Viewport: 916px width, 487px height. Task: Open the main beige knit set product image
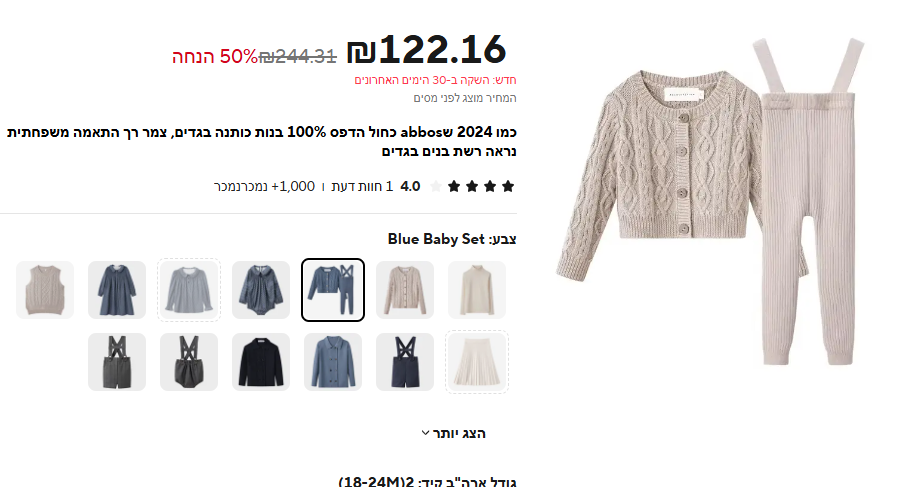[x=710, y=201]
